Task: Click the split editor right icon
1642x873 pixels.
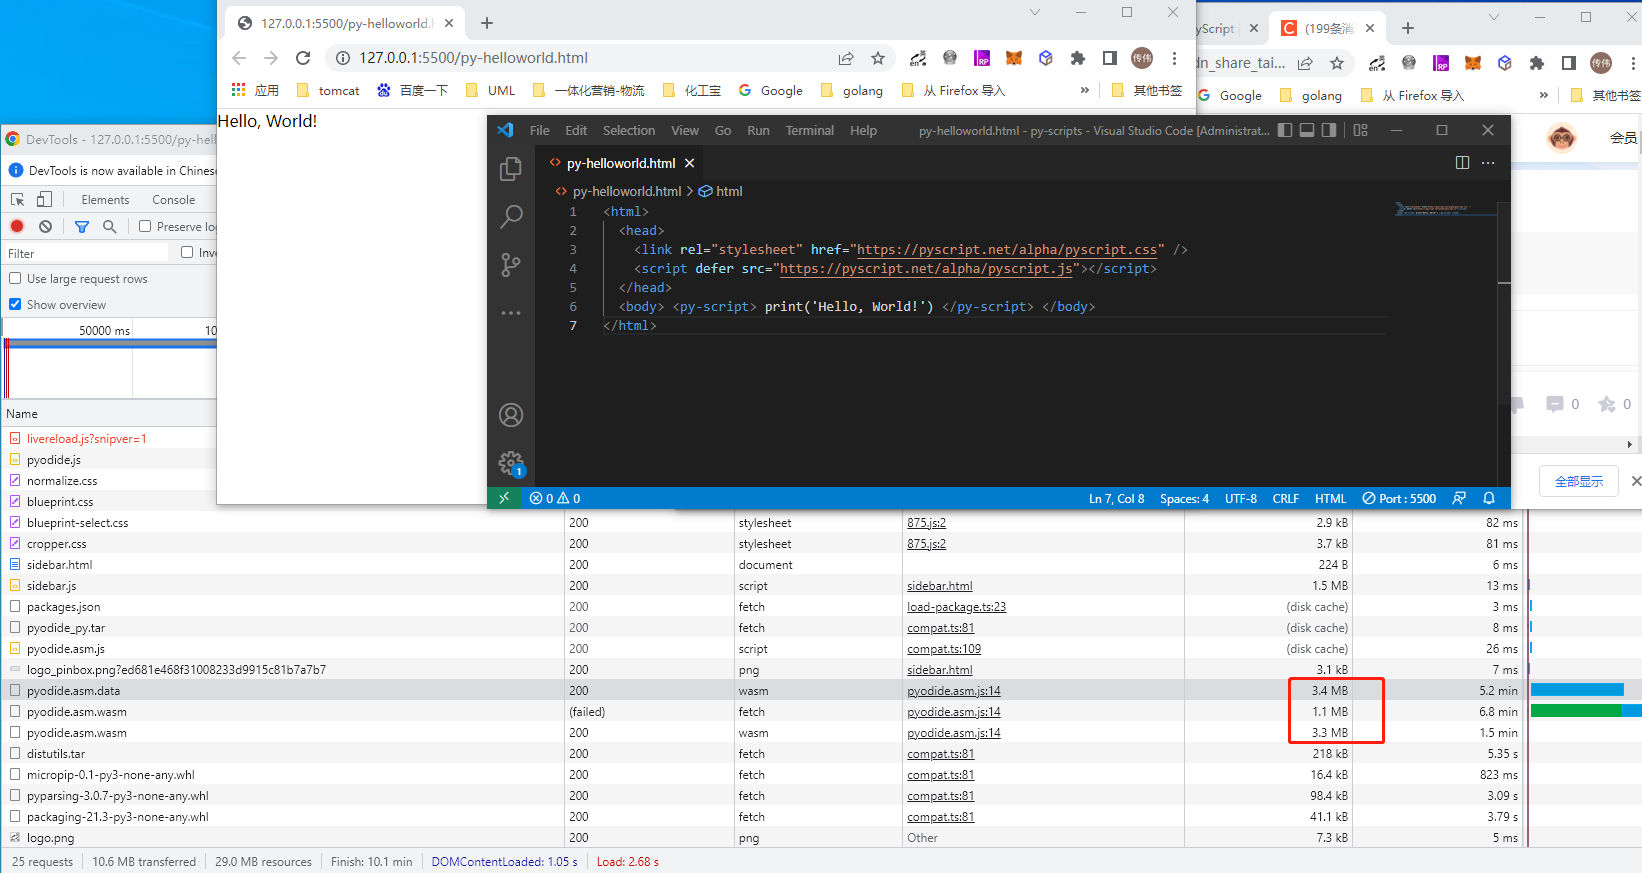Action: 1462,163
